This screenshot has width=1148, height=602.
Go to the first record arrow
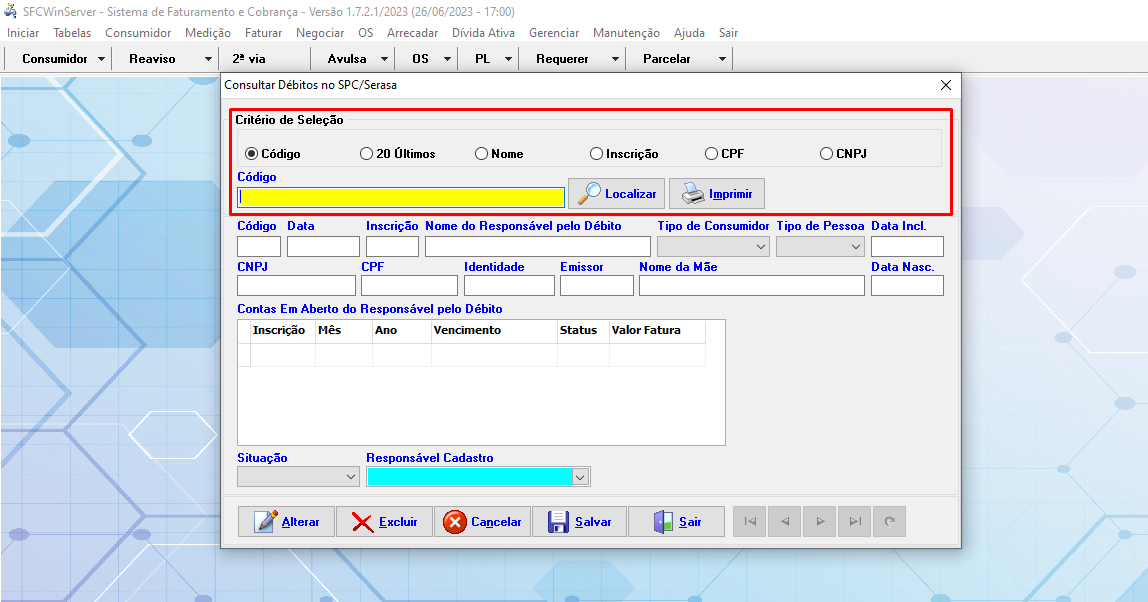coord(750,522)
